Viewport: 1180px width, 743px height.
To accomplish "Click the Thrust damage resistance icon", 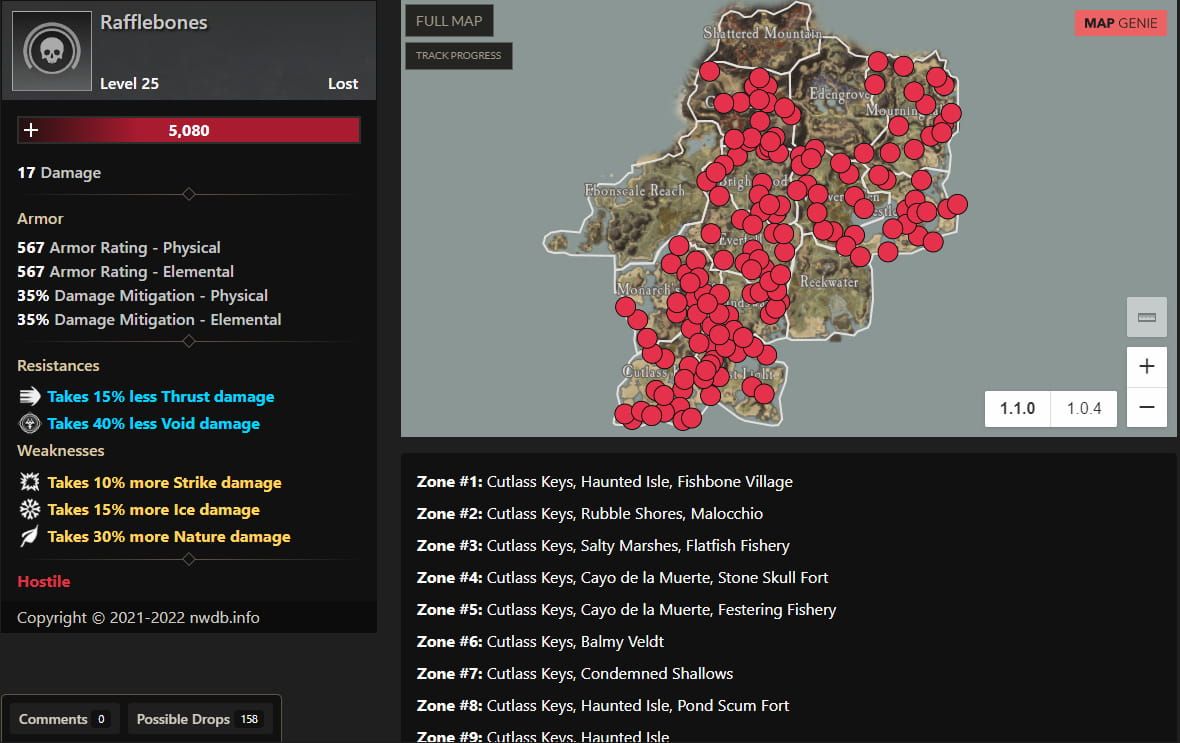I will click(29, 396).
